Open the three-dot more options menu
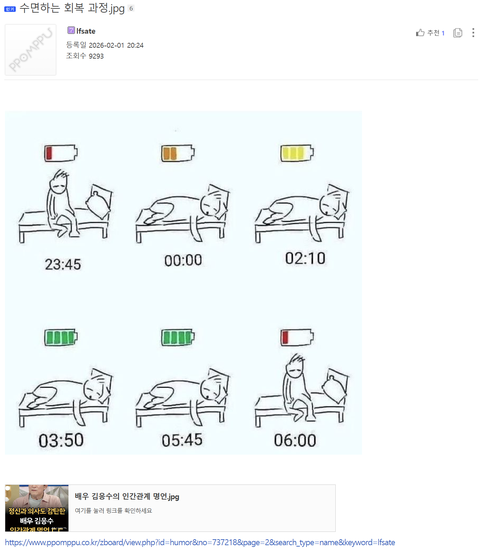This screenshot has width=480, height=555. tap(473, 33)
